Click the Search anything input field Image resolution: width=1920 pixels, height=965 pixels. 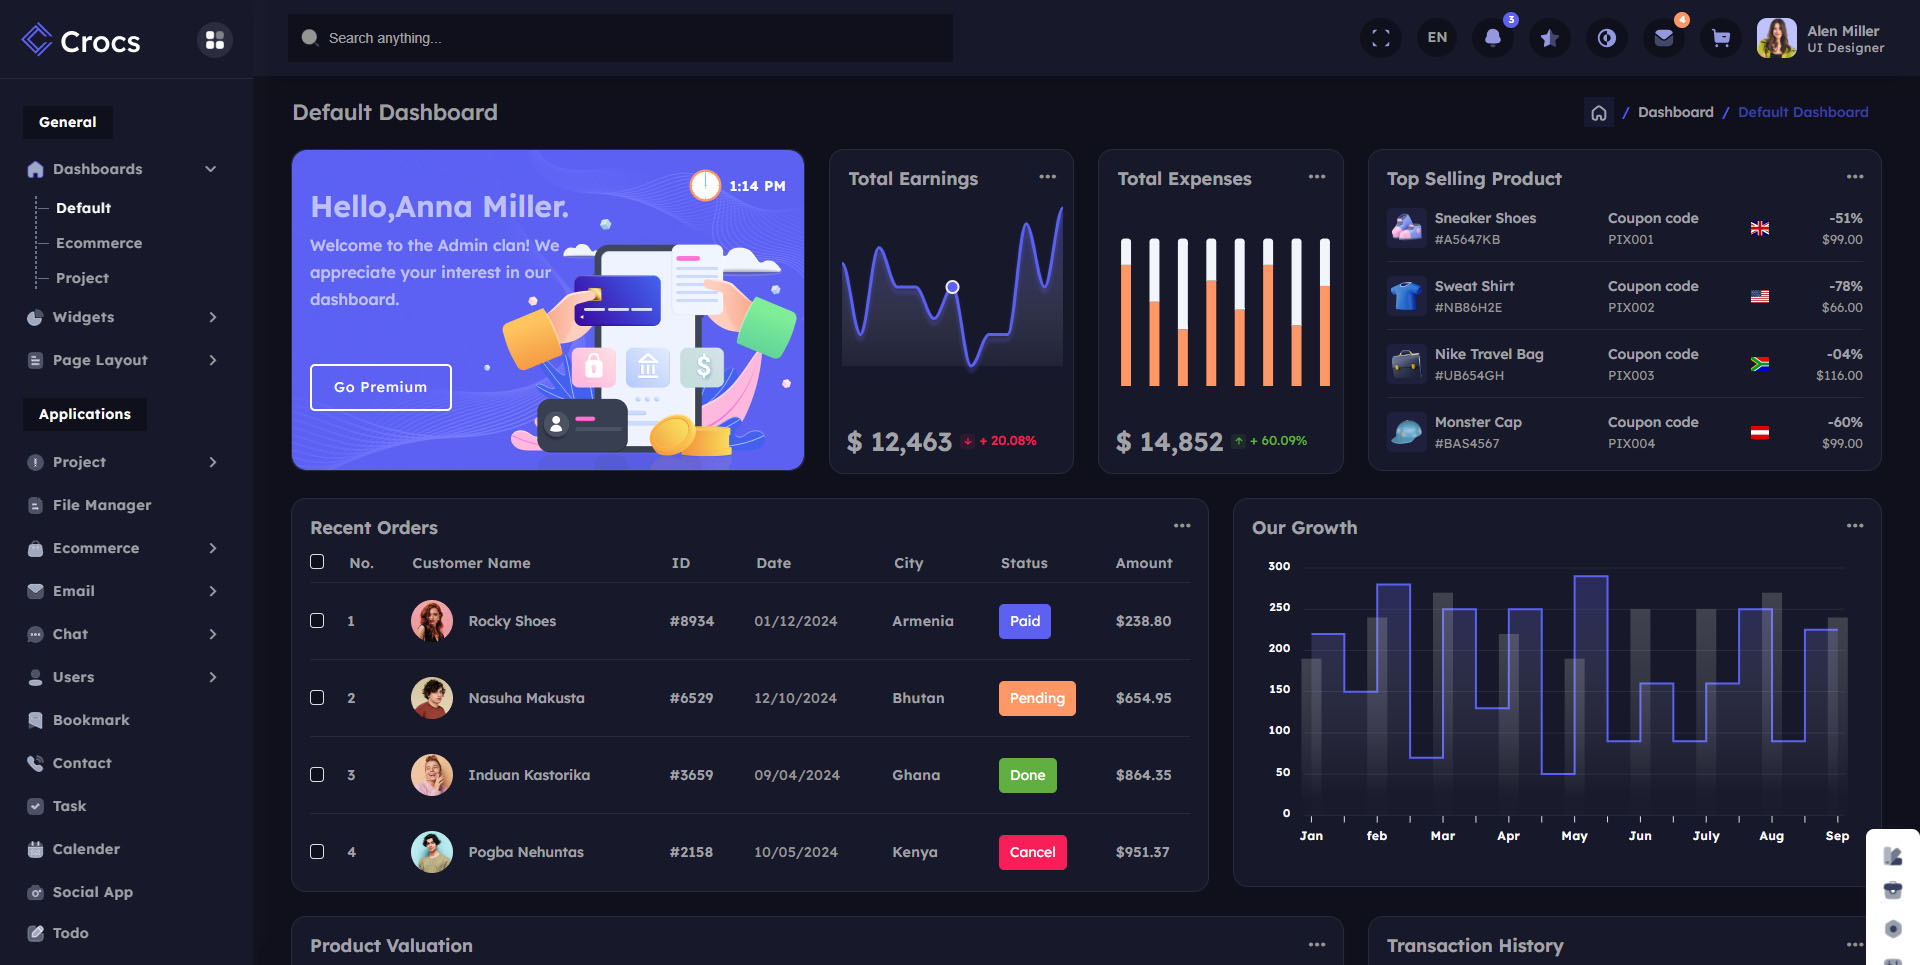point(620,38)
